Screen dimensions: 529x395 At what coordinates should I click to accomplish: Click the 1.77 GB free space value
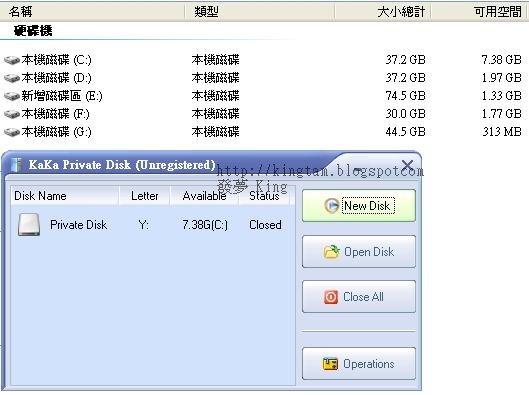click(x=501, y=114)
